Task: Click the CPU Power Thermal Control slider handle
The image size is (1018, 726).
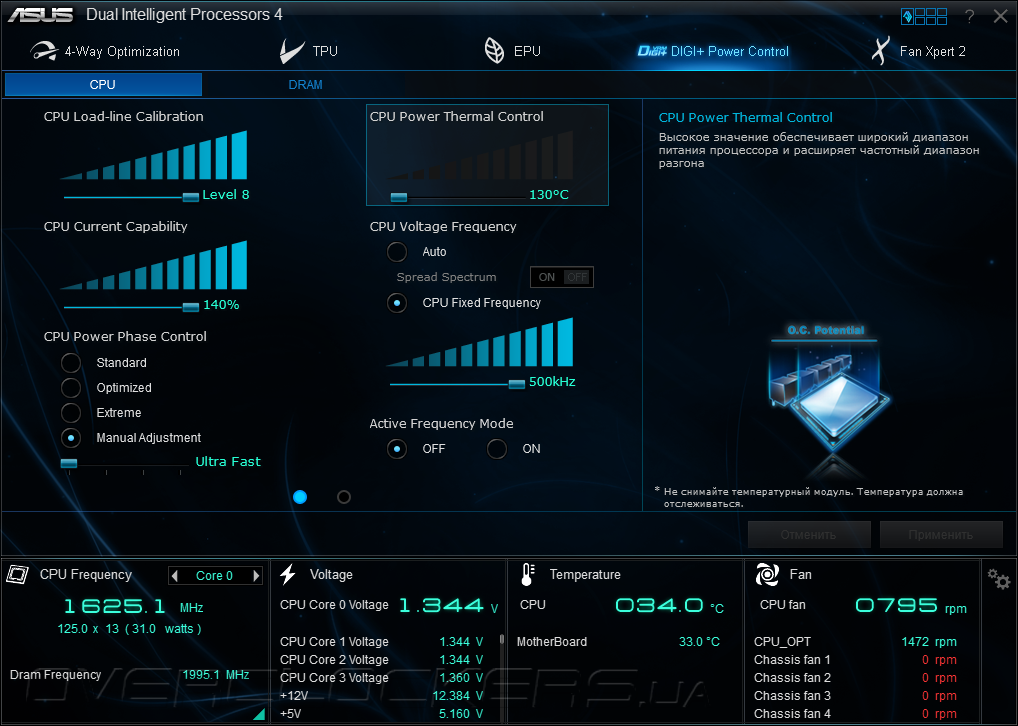Action: pyautogui.click(x=399, y=197)
